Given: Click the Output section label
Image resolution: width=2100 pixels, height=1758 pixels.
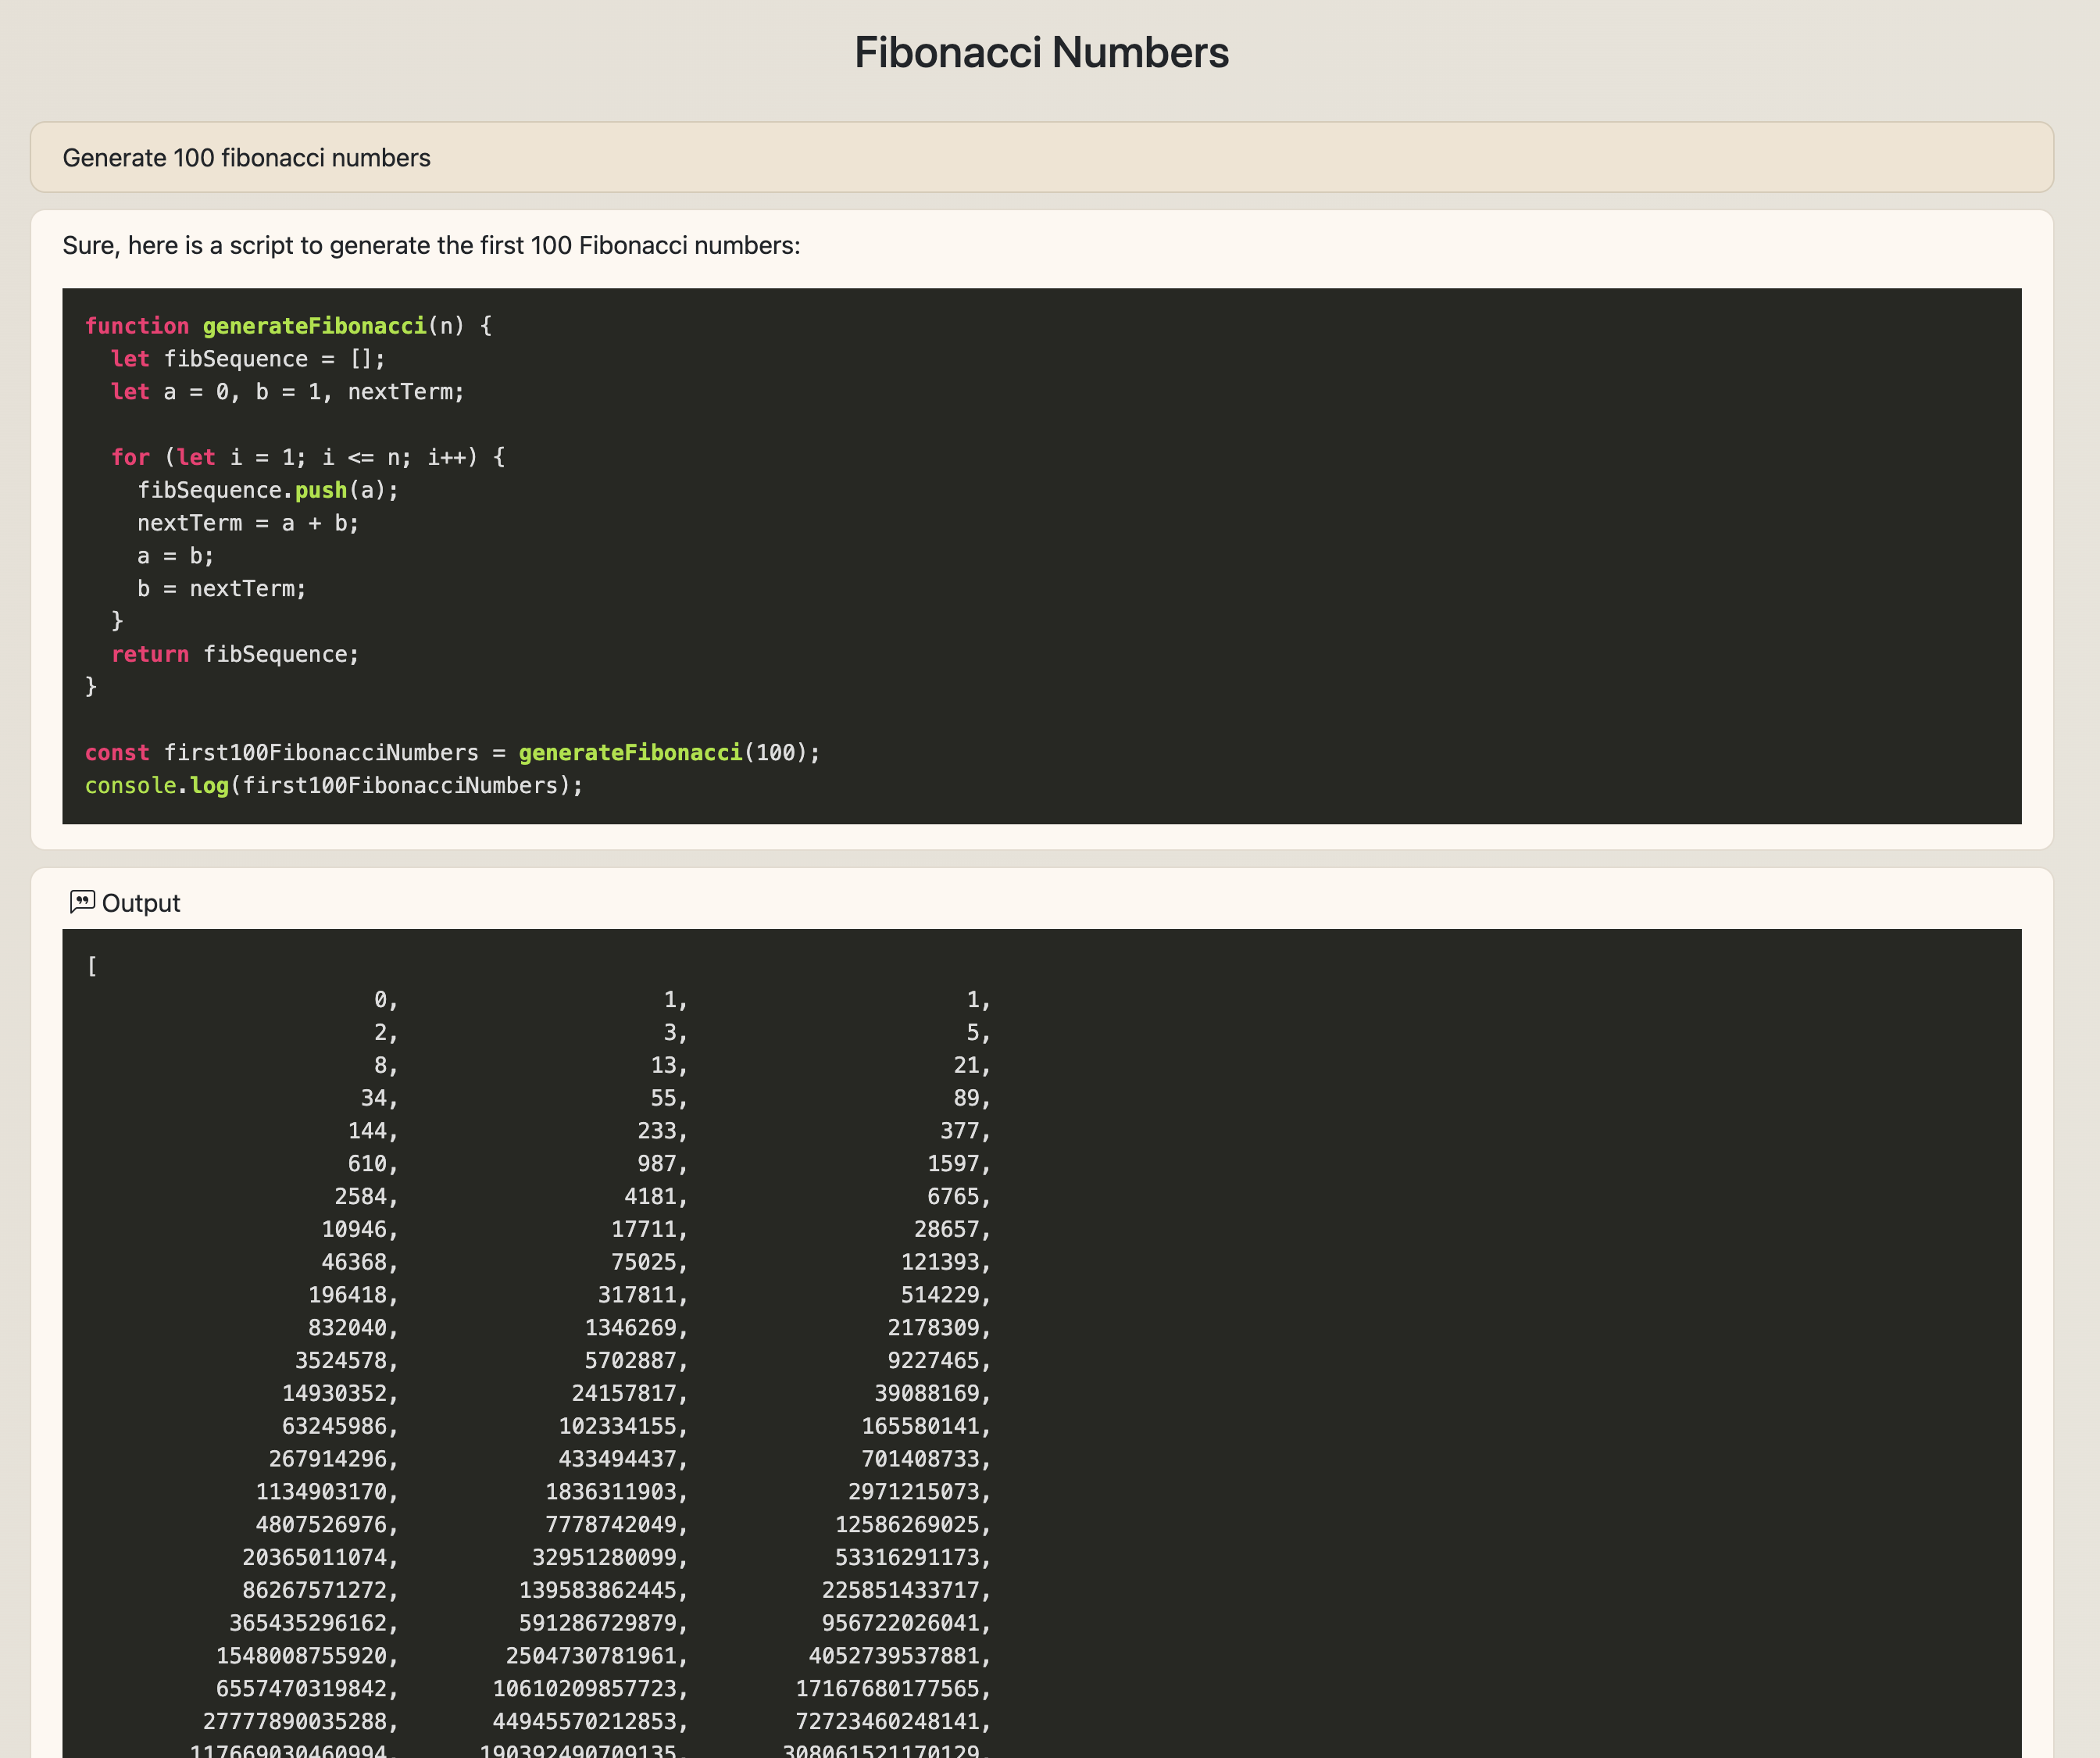Looking at the screenshot, I should (x=141, y=903).
